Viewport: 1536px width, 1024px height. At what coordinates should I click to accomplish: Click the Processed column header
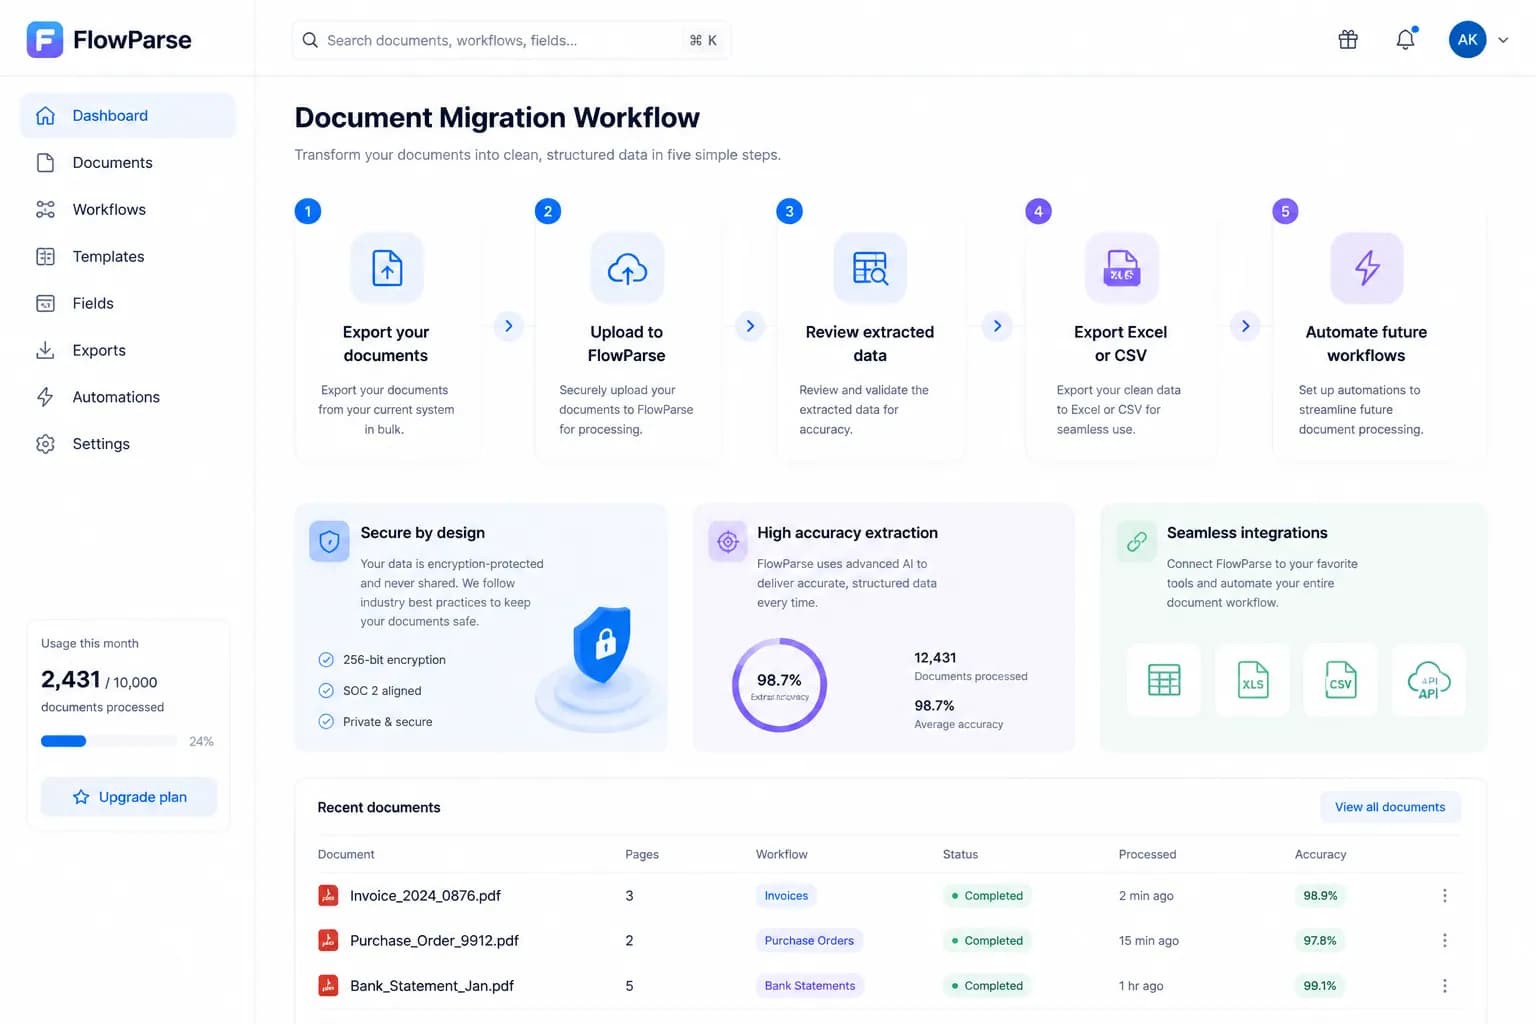click(x=1147, y=854)
